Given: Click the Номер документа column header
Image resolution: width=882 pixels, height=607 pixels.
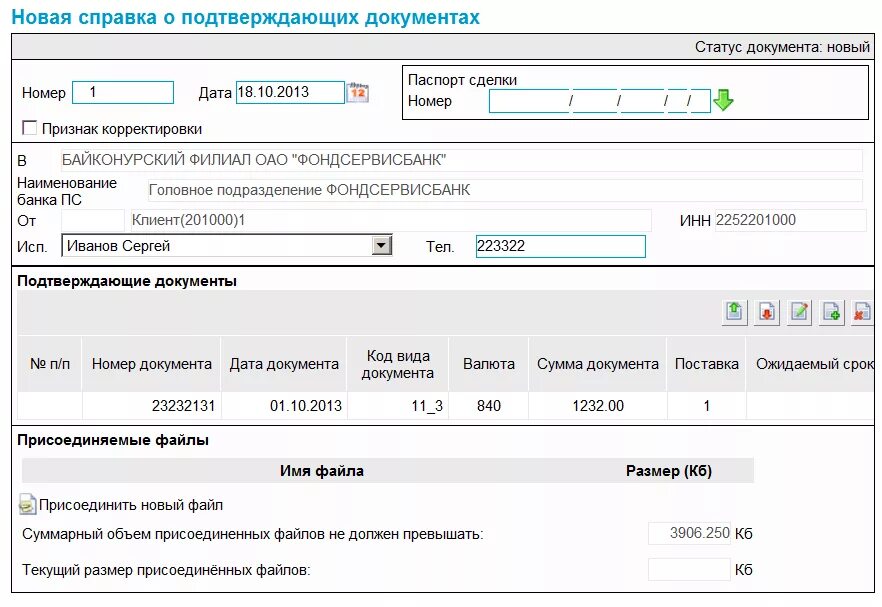Looking at the screenshot, I should (151, 364).
